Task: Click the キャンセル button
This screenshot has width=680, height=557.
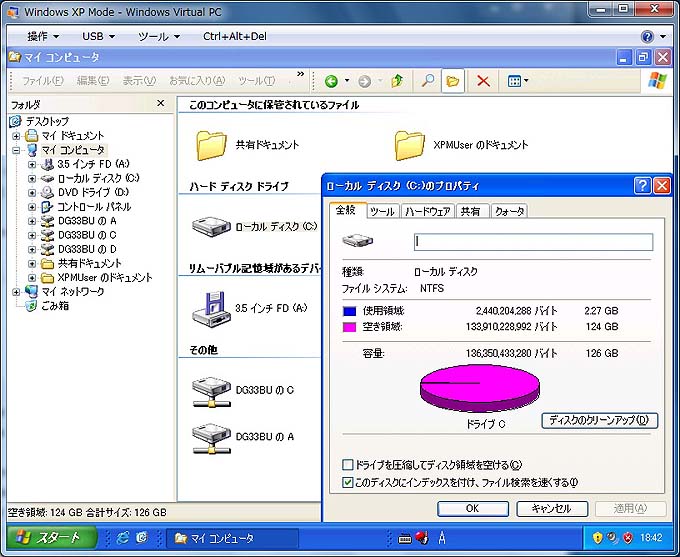Action: 551,508
